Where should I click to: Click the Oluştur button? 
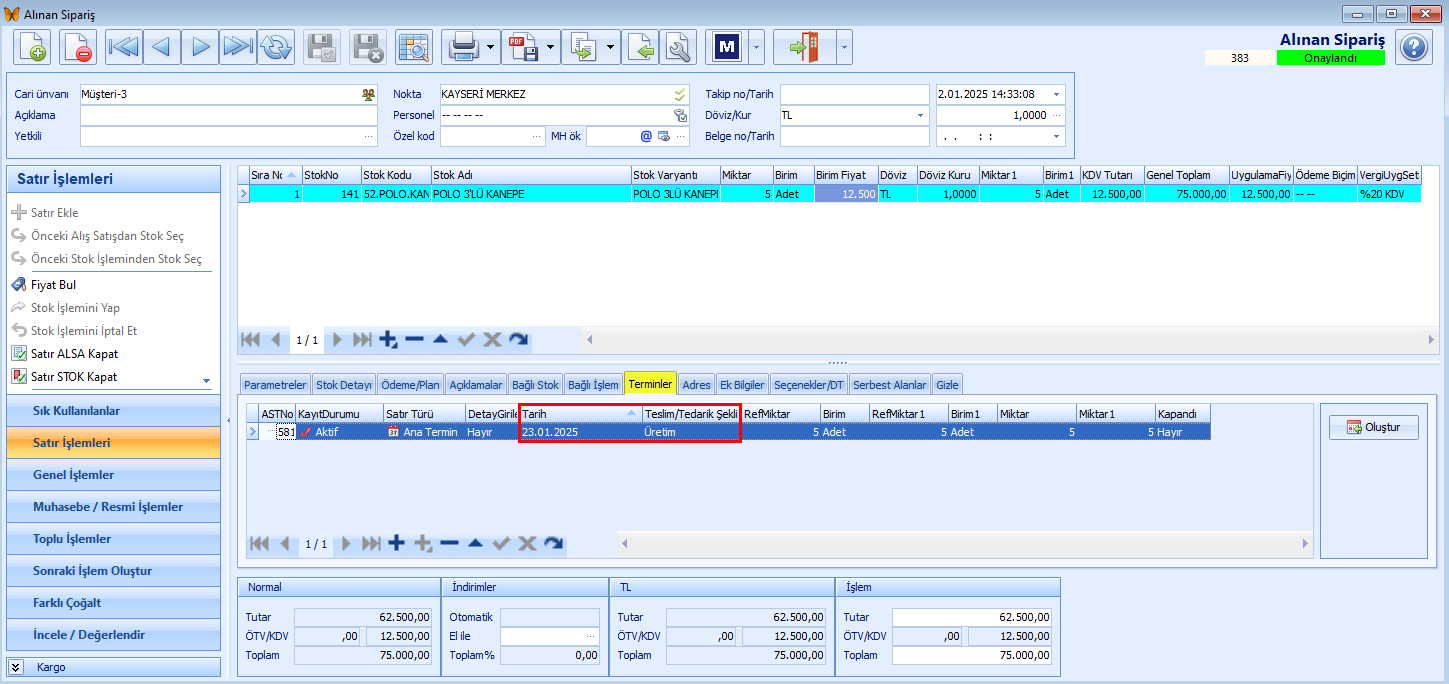click(1373, 427)
